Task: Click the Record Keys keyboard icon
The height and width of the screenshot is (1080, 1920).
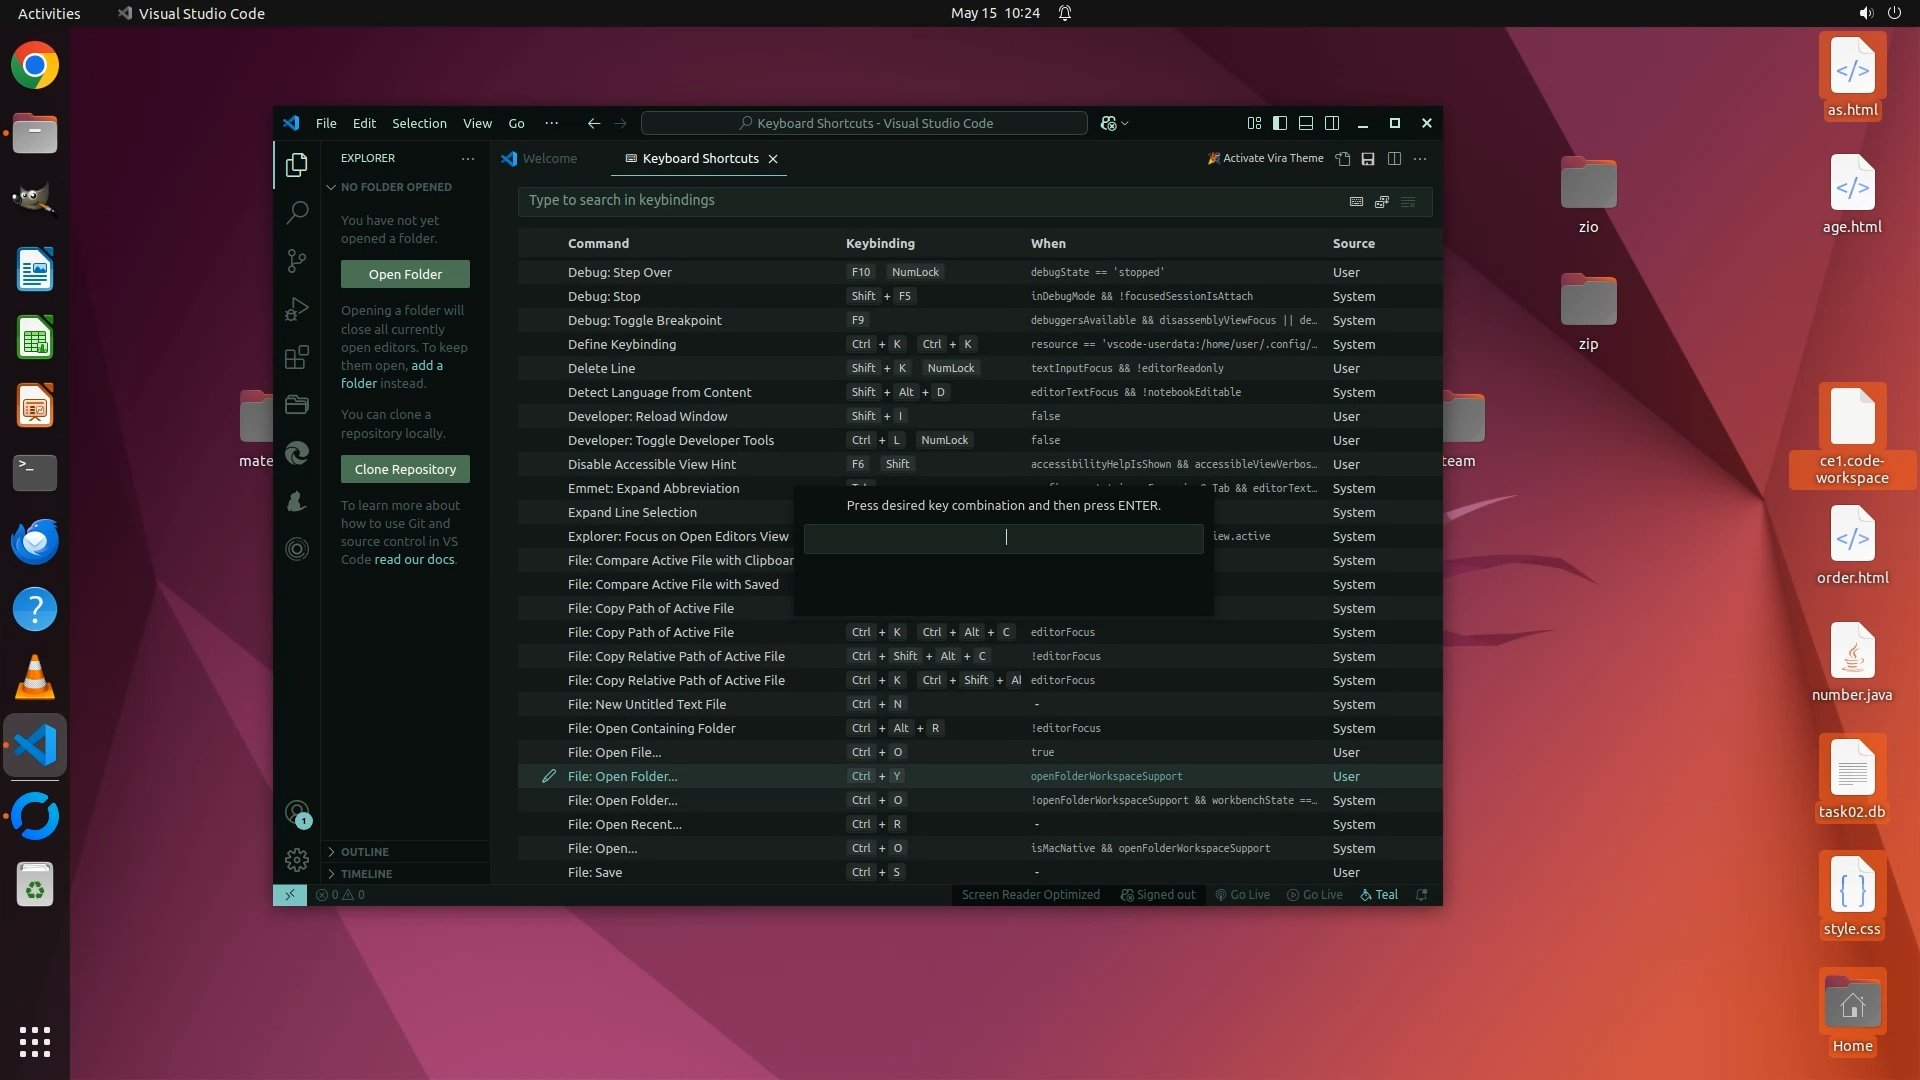Action: tap(1356, 202)
